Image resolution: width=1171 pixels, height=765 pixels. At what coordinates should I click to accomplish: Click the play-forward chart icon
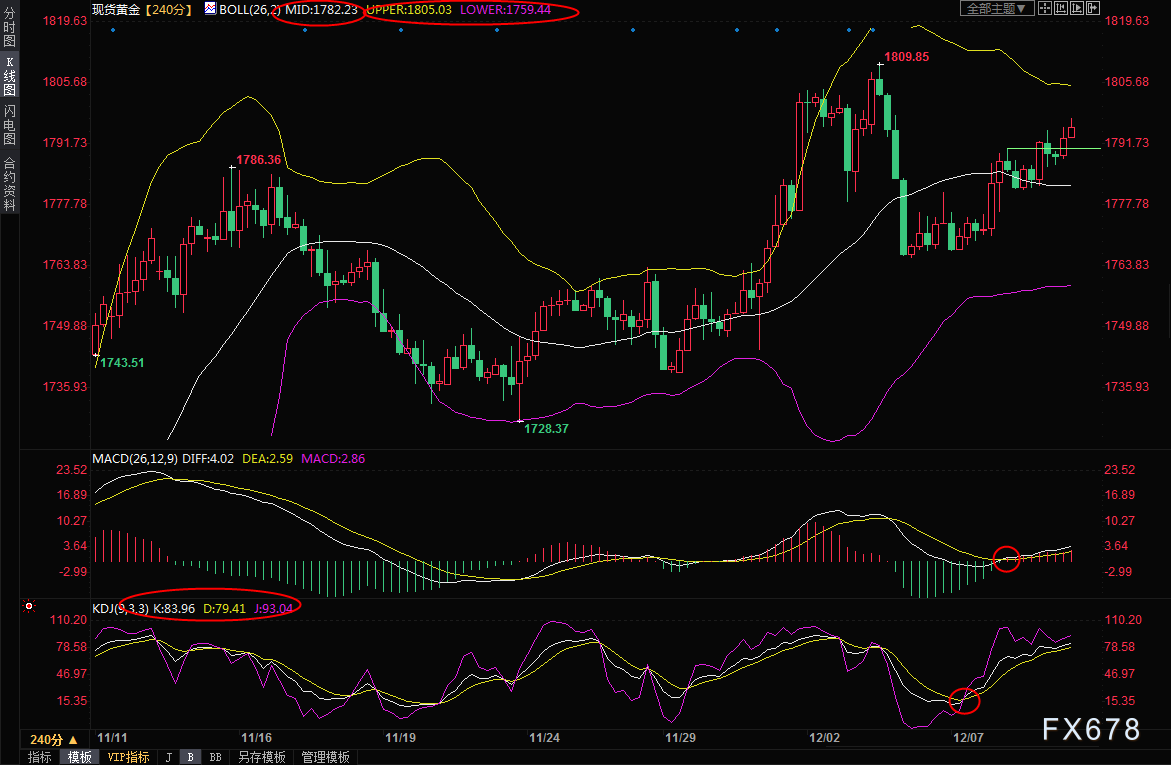1078,9
